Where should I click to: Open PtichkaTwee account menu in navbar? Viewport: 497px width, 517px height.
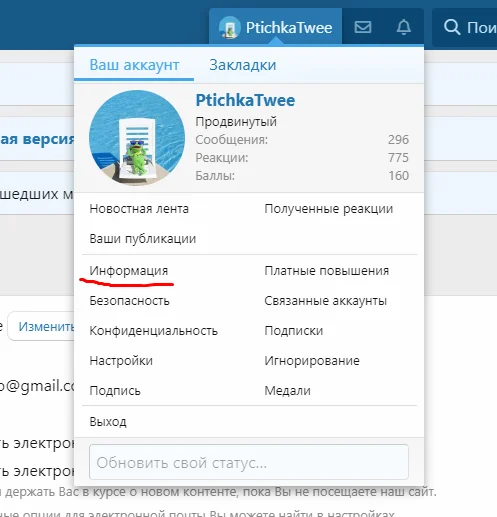pos(275,27)
